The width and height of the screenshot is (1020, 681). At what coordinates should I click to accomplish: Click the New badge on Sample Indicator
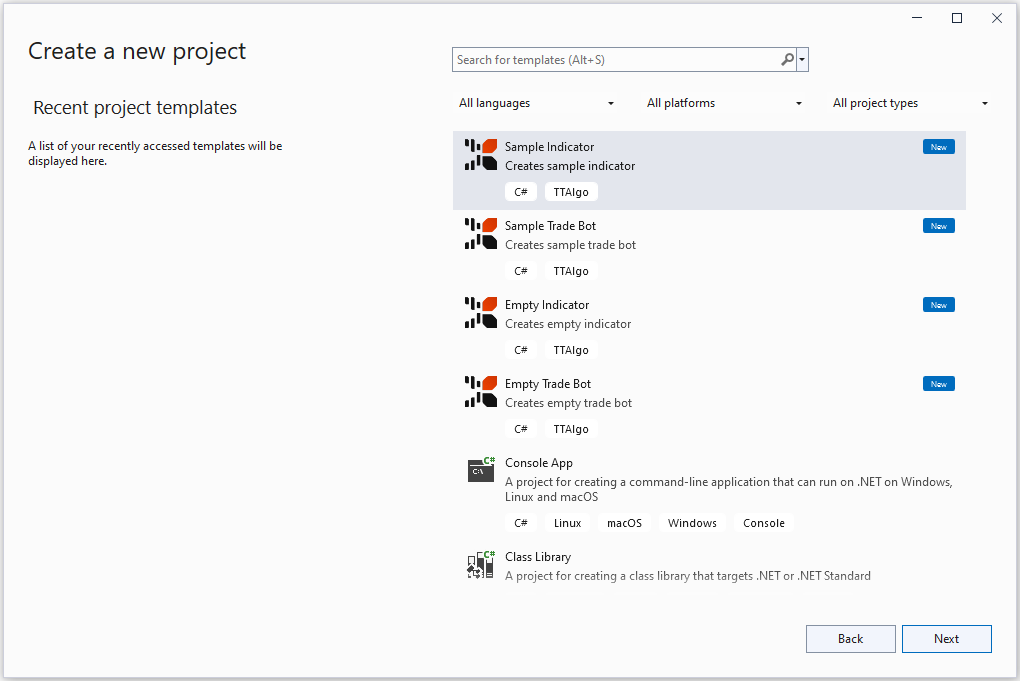click(x=939, y=147)
